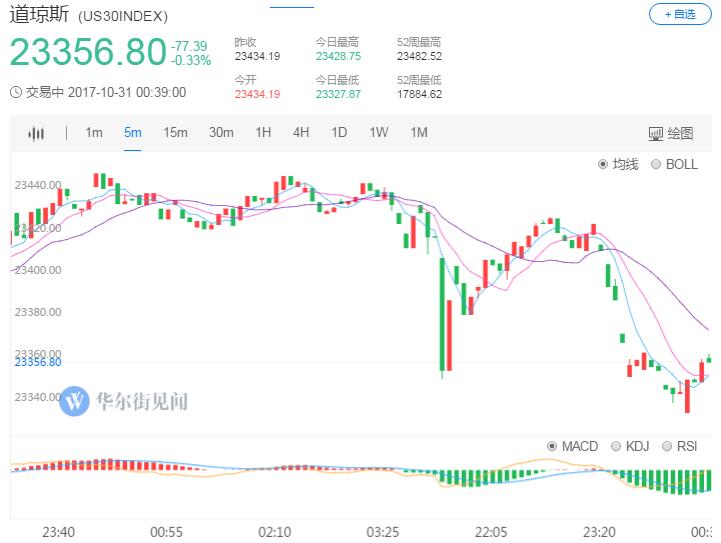The image size is (721, 543).
Task: Click the 02:10 time axis label
Action: point(275,532)
